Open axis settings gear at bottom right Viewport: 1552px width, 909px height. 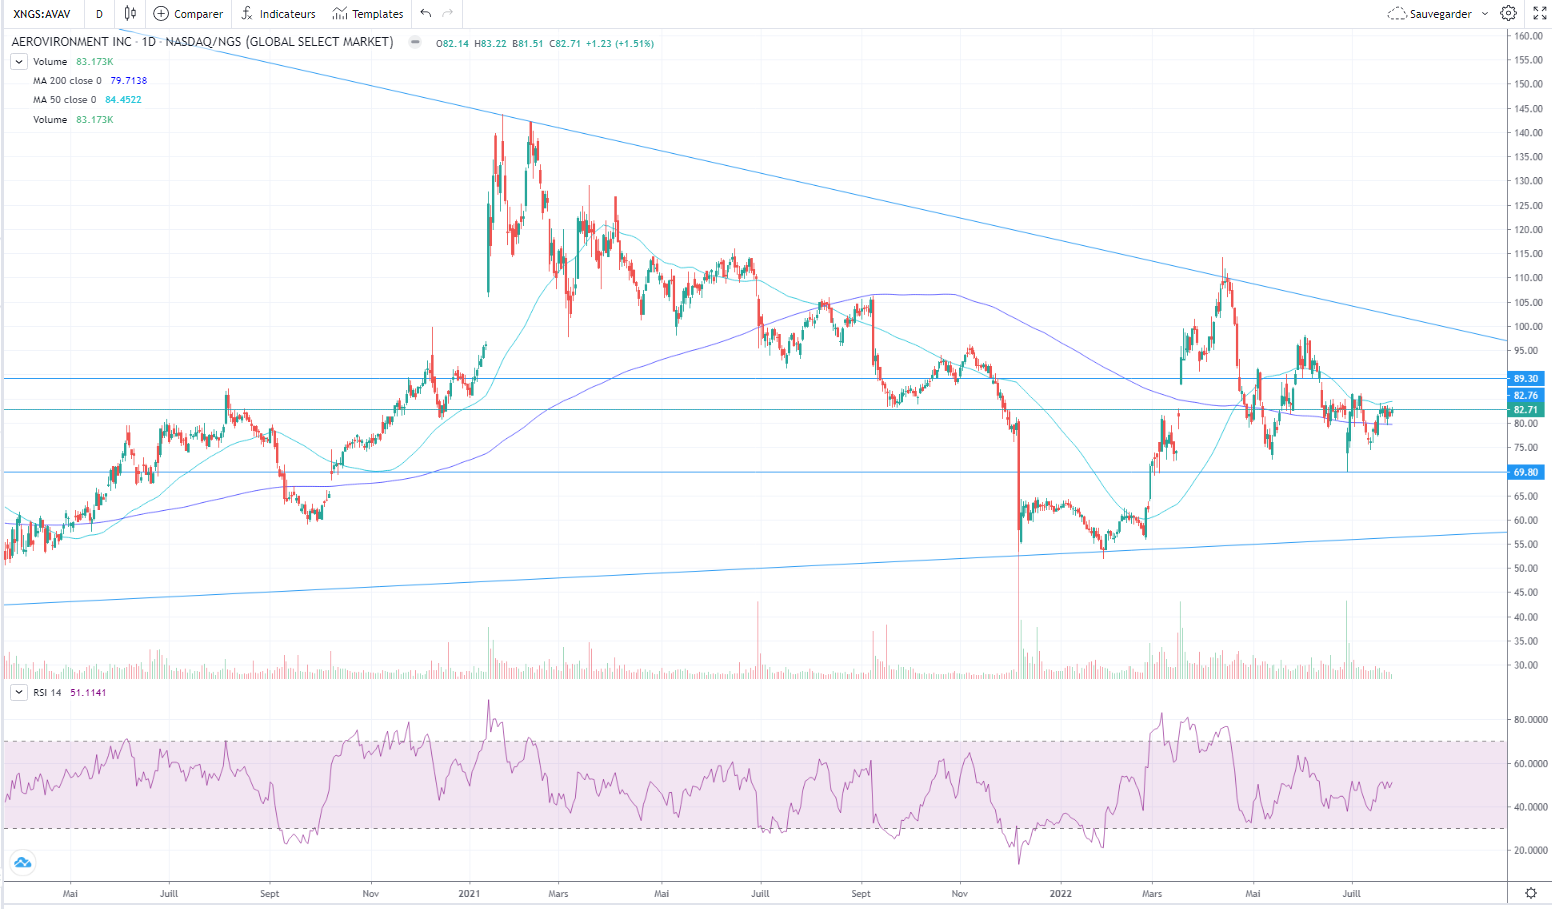click(x=1530, y=892)
